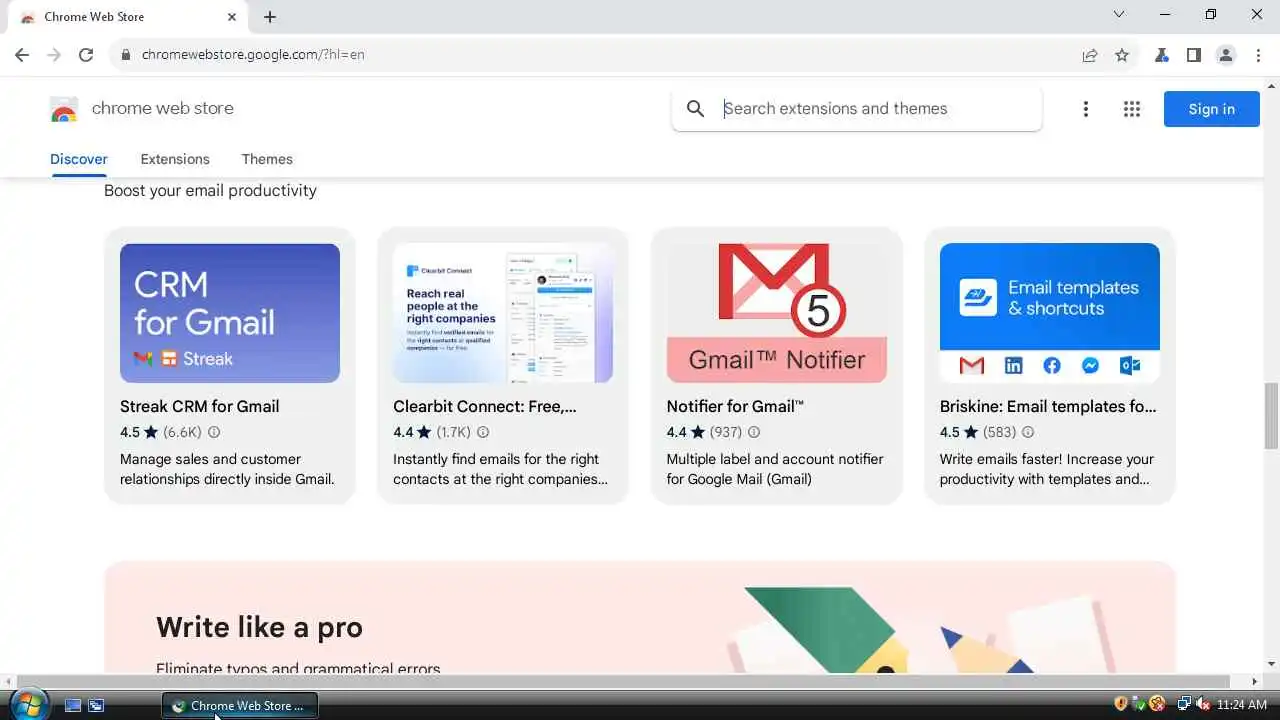Click the switch between windows taskbar icon
This screenshot has width=1280, height=720.
pyautogui.click(x=96, y=705)
